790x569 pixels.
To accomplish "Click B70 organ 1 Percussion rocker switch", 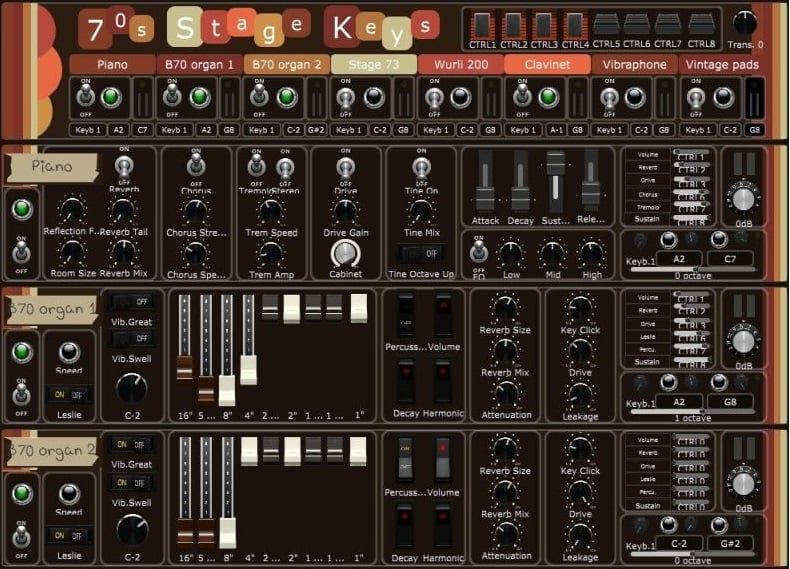I will pos(406,315).
